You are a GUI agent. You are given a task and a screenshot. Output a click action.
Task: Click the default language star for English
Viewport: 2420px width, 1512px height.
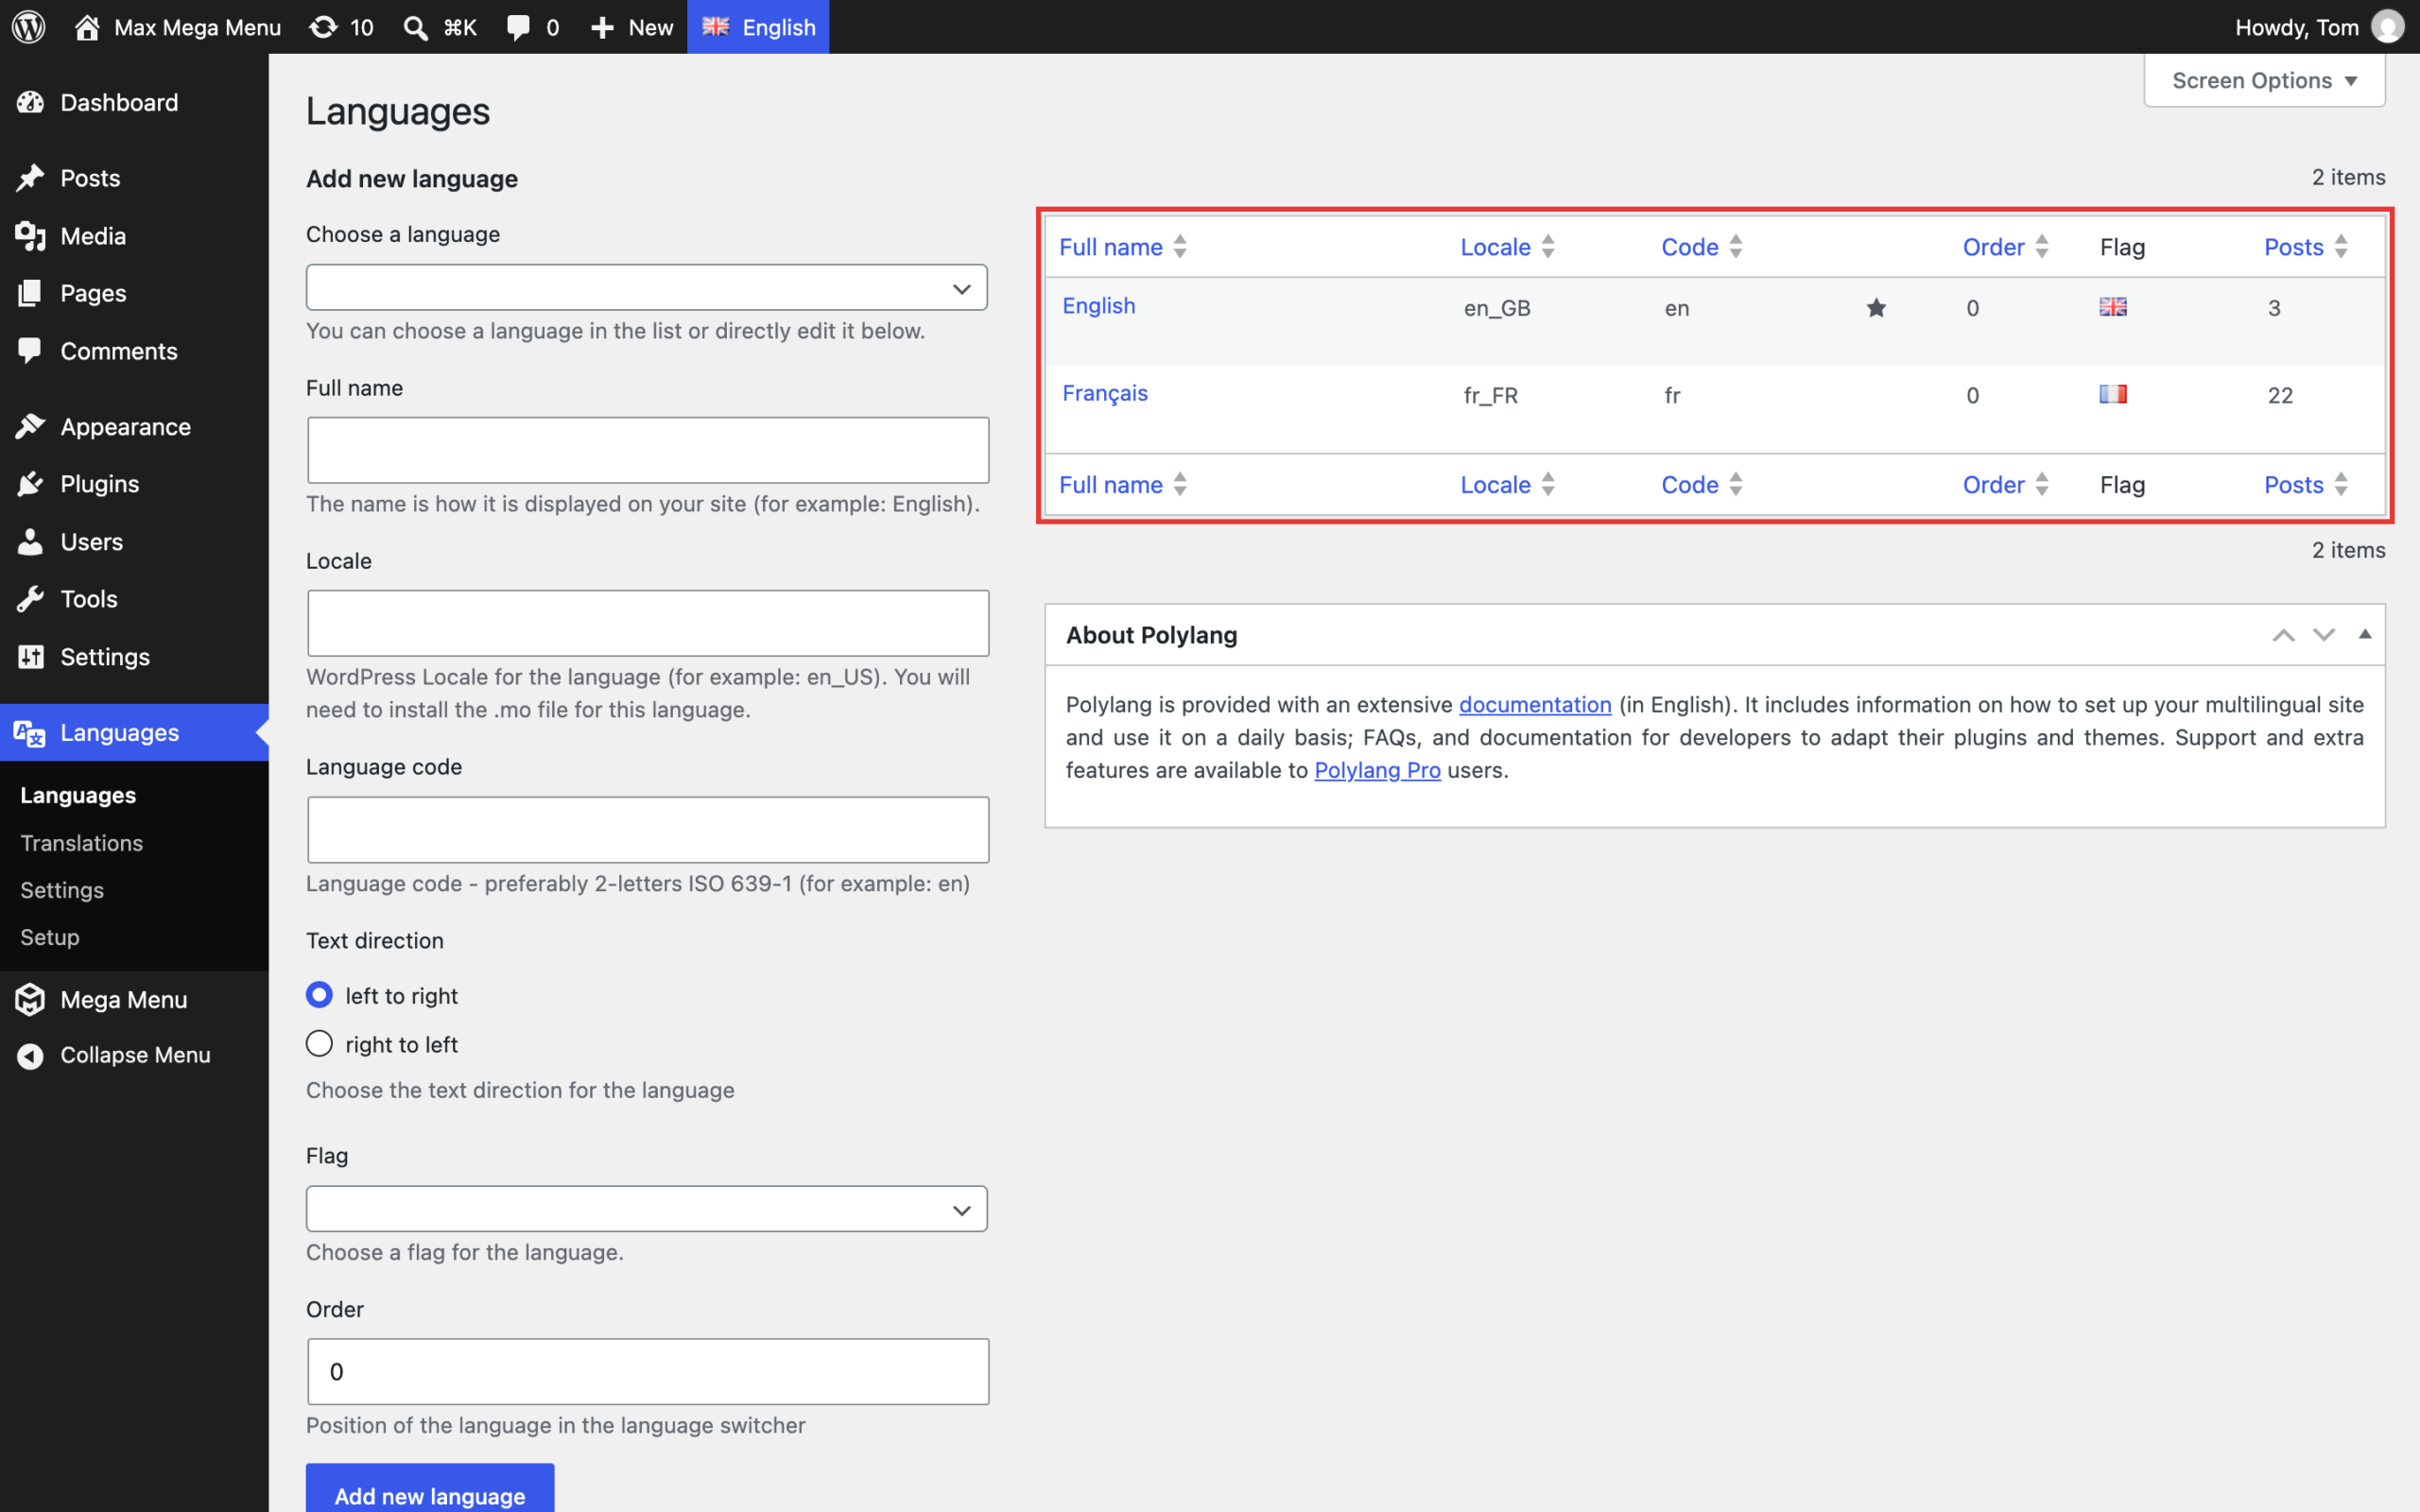(1876, 307)
